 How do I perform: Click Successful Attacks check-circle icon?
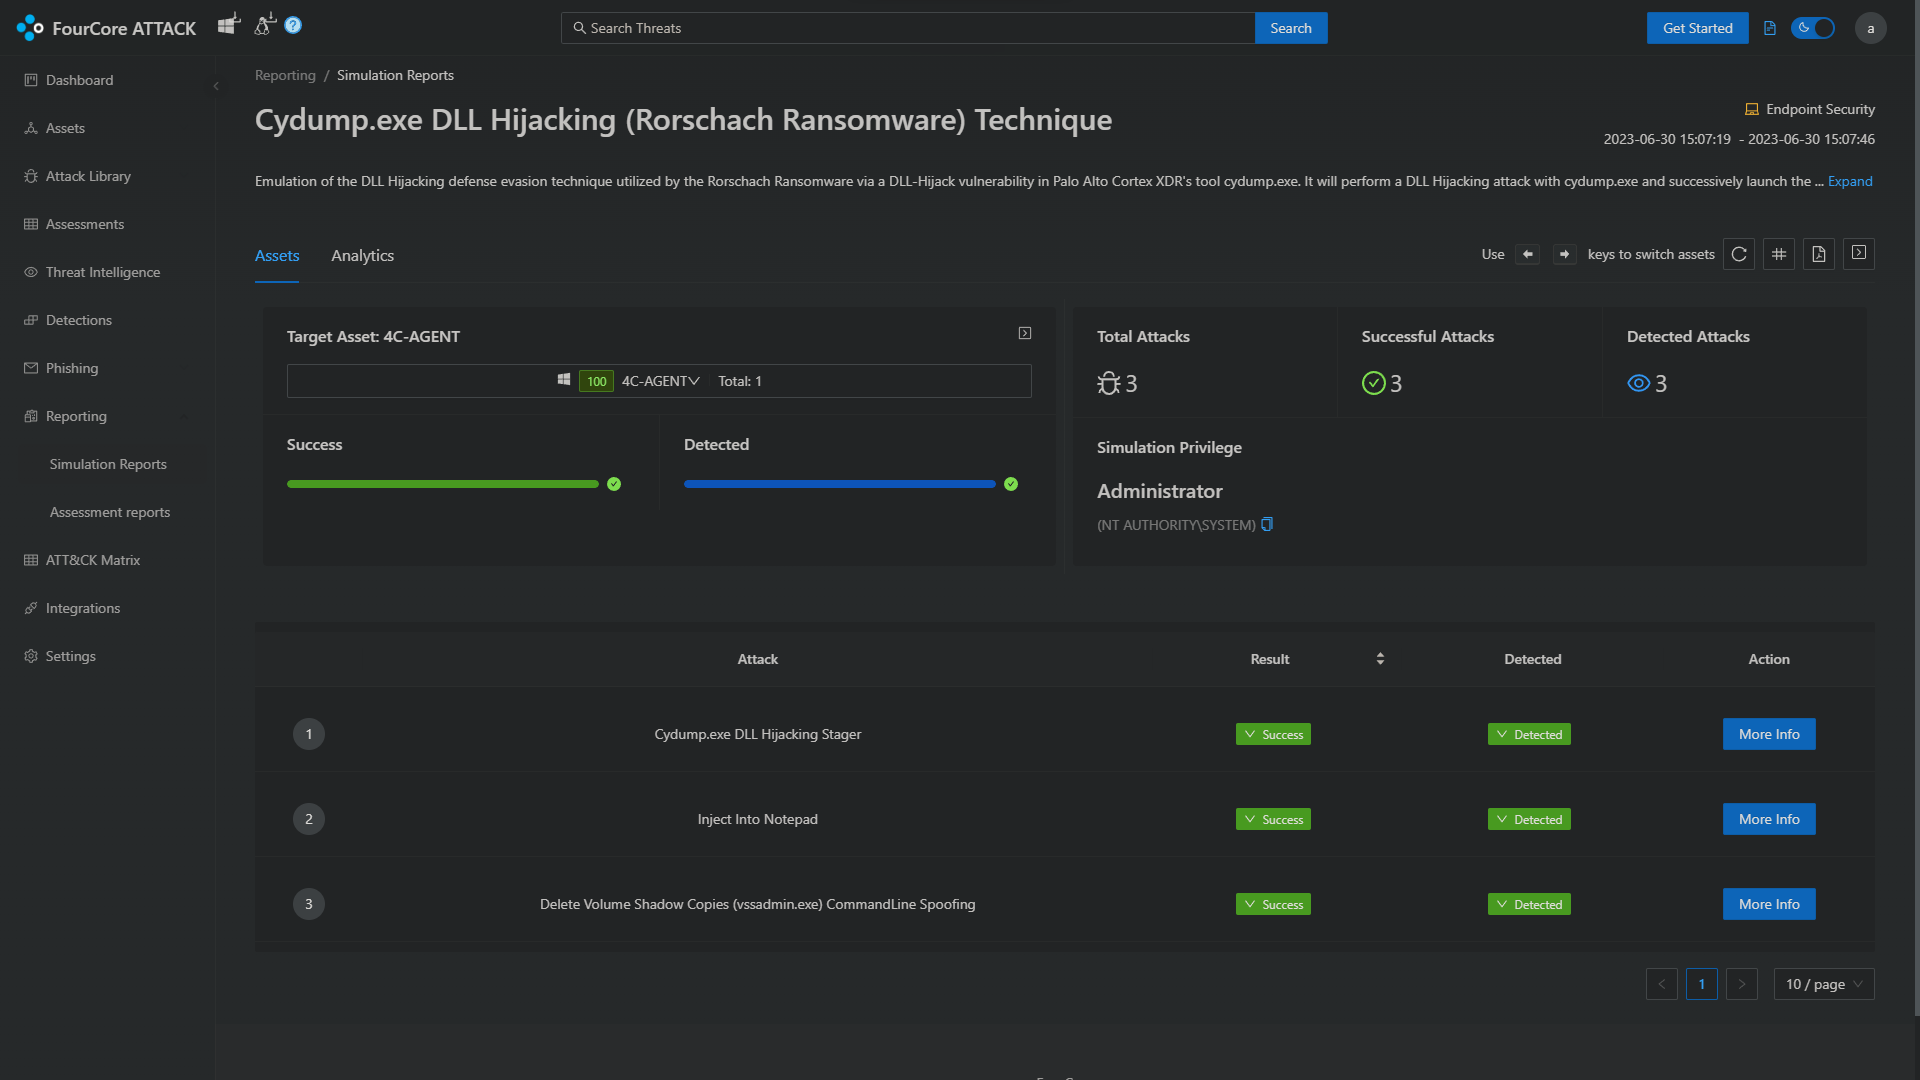(1373, 383)
